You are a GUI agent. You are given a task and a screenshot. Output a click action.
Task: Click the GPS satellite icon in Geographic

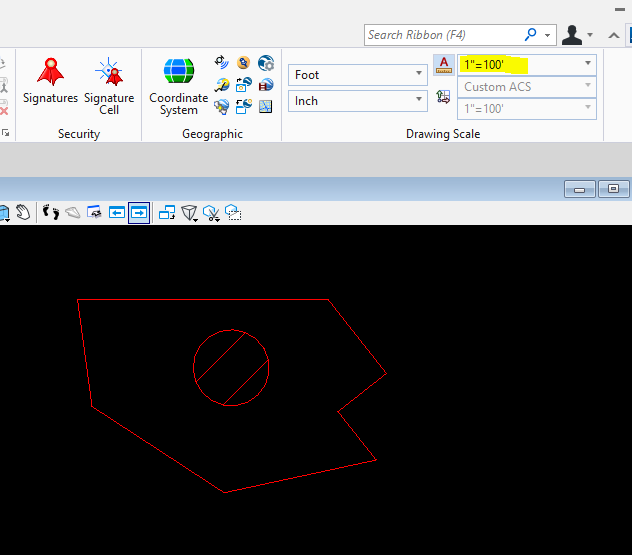(x=221, y=62)
